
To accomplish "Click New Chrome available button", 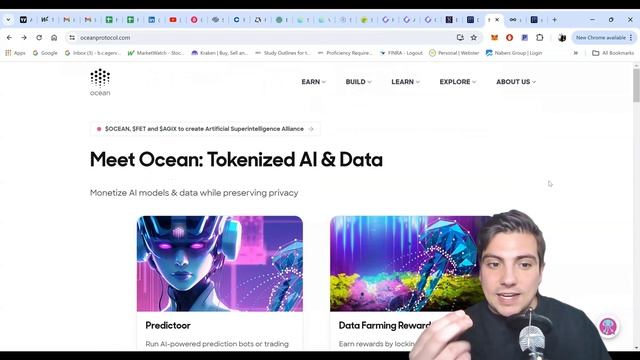I will click(x=600, y=38).
